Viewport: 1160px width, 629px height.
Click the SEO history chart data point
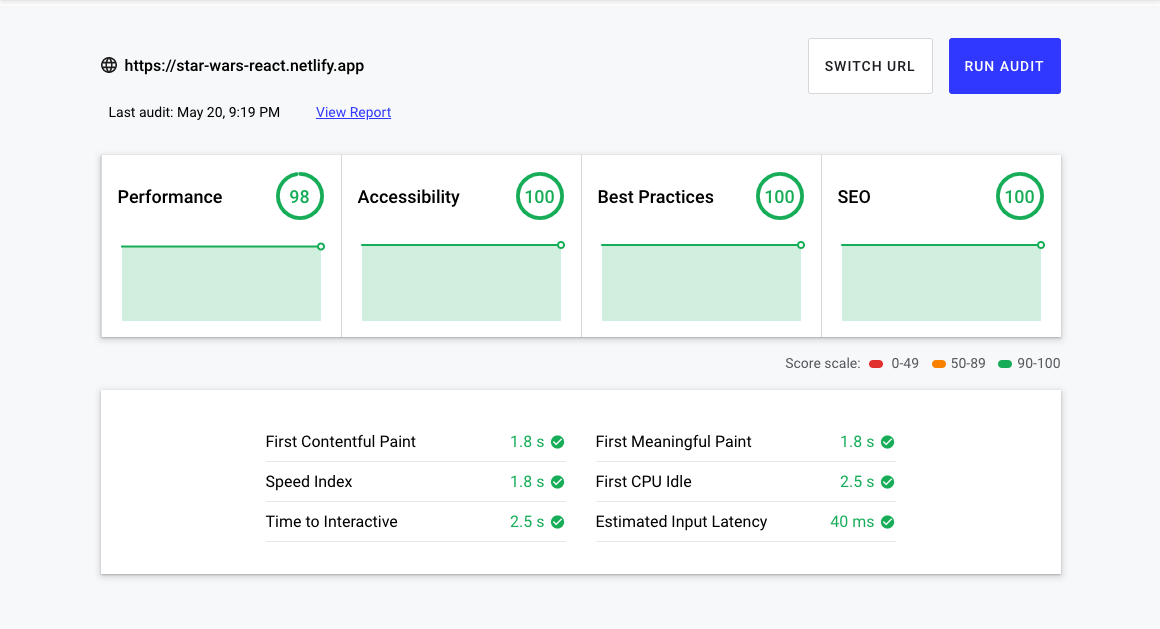click(x=1041, y=245)
